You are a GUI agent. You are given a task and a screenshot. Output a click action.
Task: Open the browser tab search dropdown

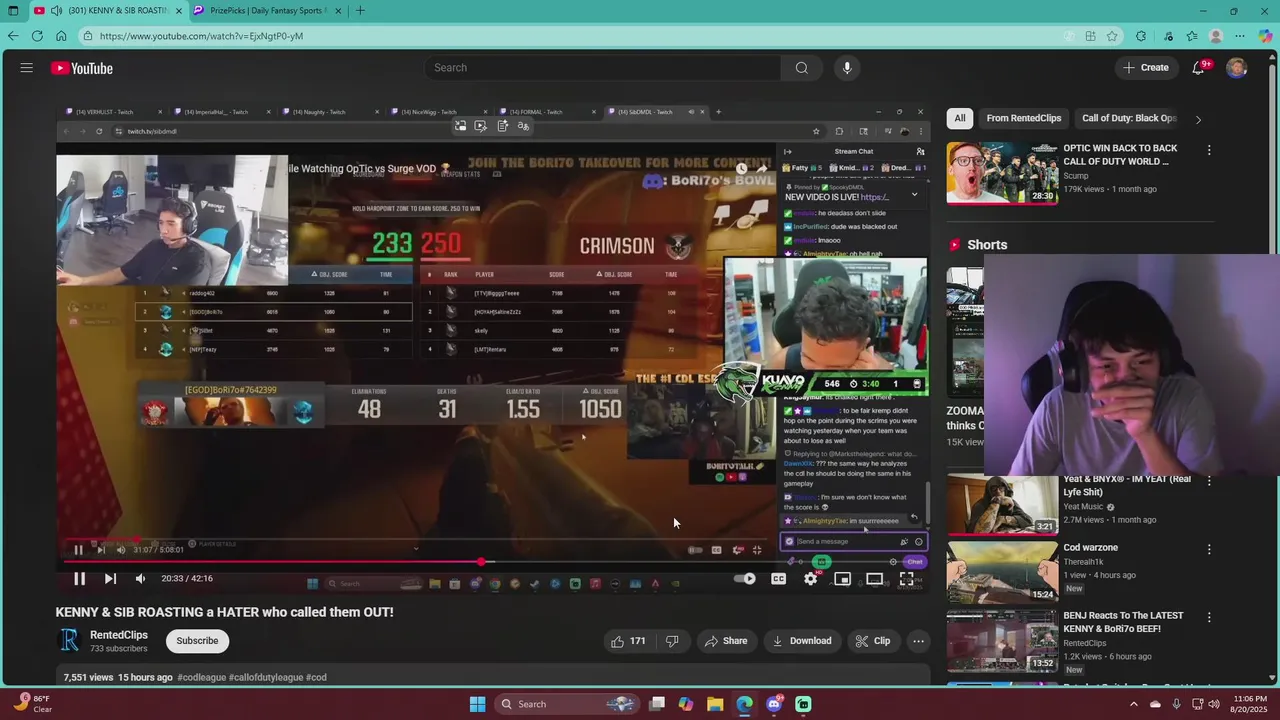click(x=13, y=11)
